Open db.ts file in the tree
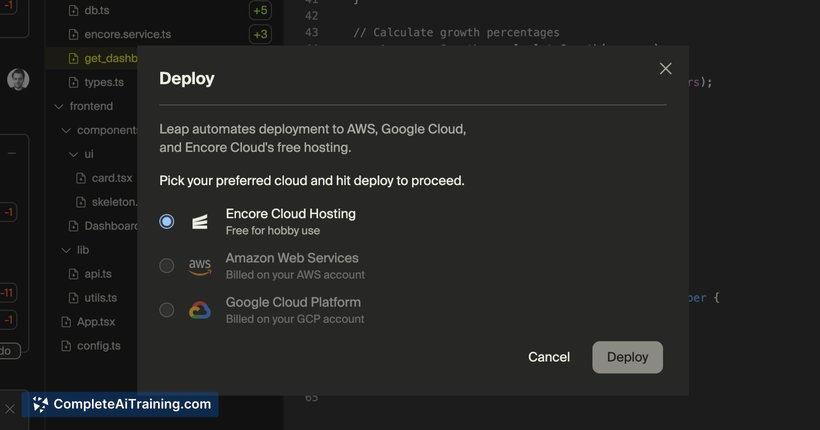Image resolution: width=820 pixels, height=430 pixels. point(97,10)
